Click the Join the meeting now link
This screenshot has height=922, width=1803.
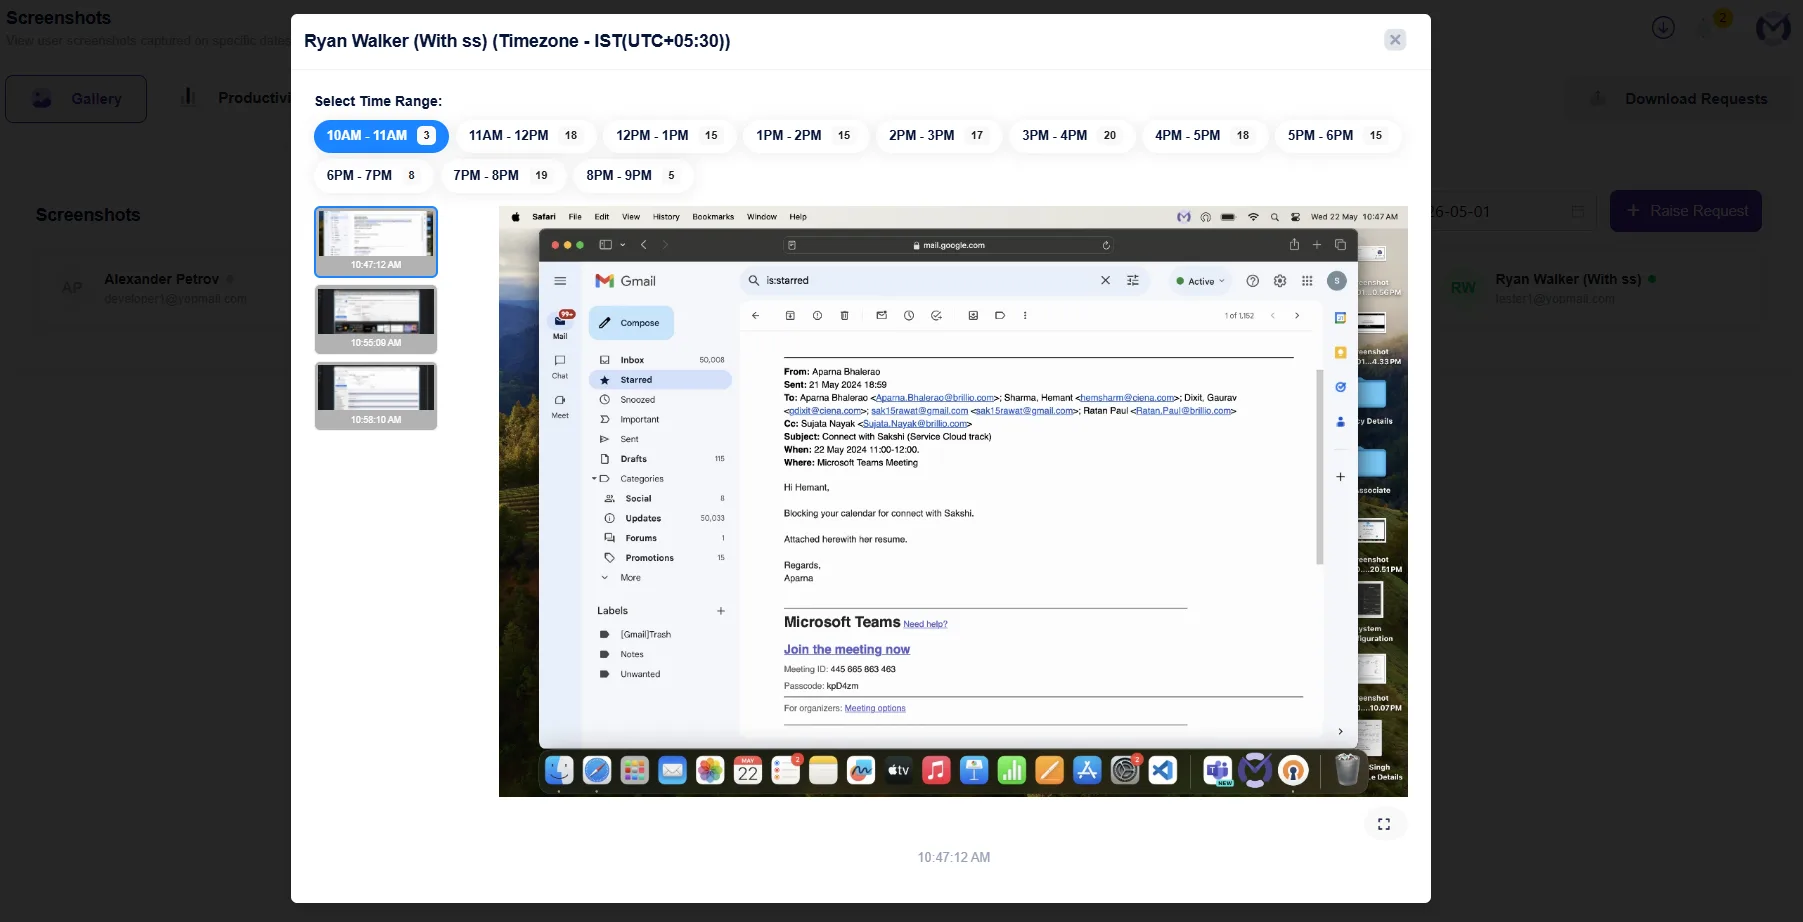pyautogui.click(x=847, y=650)
